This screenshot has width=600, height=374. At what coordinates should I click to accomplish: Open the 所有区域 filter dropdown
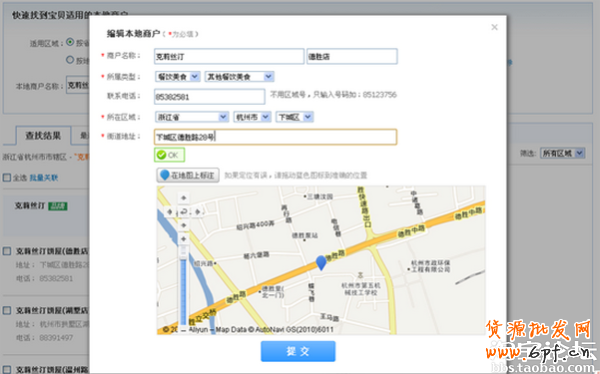562,153
